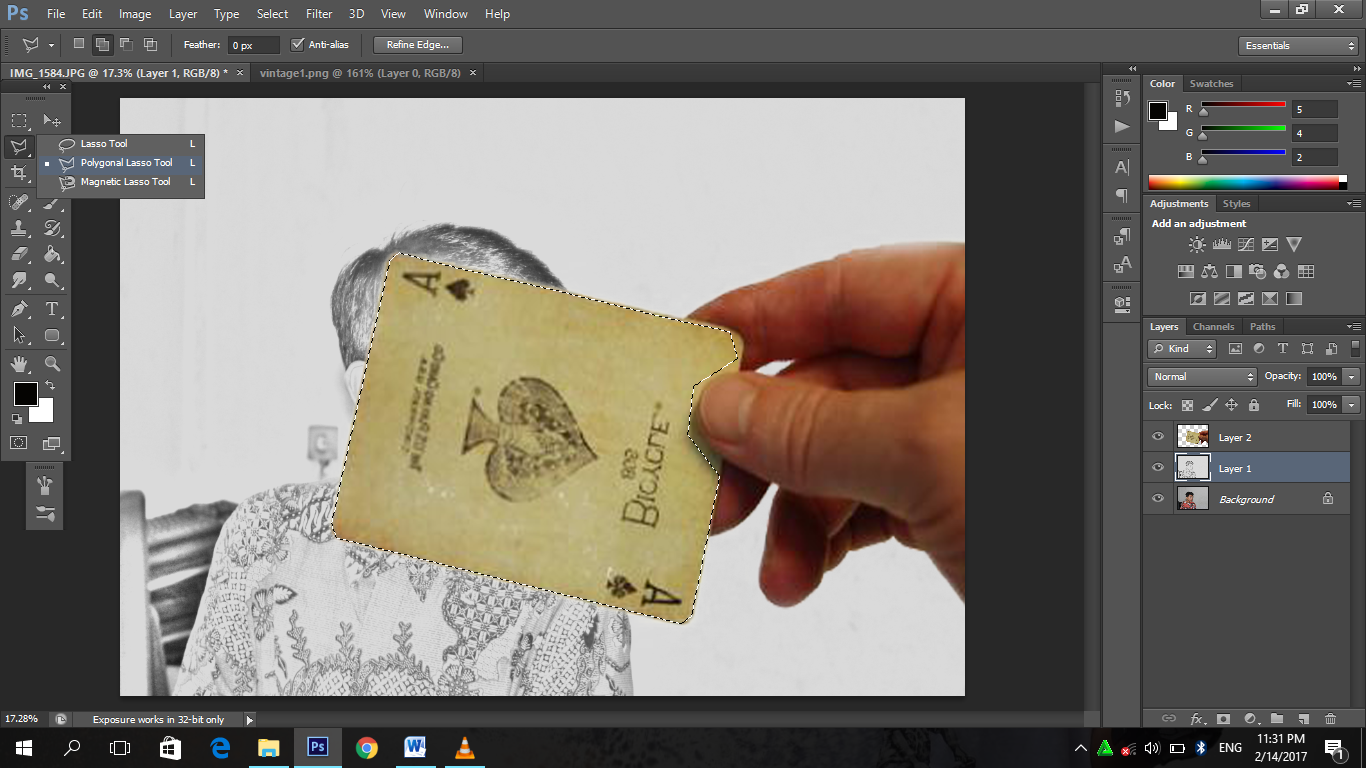This screenshot has height=768, width=1366.
Task: Select the Hand tool
Action: pyautogui.click(x=19, y=364)
